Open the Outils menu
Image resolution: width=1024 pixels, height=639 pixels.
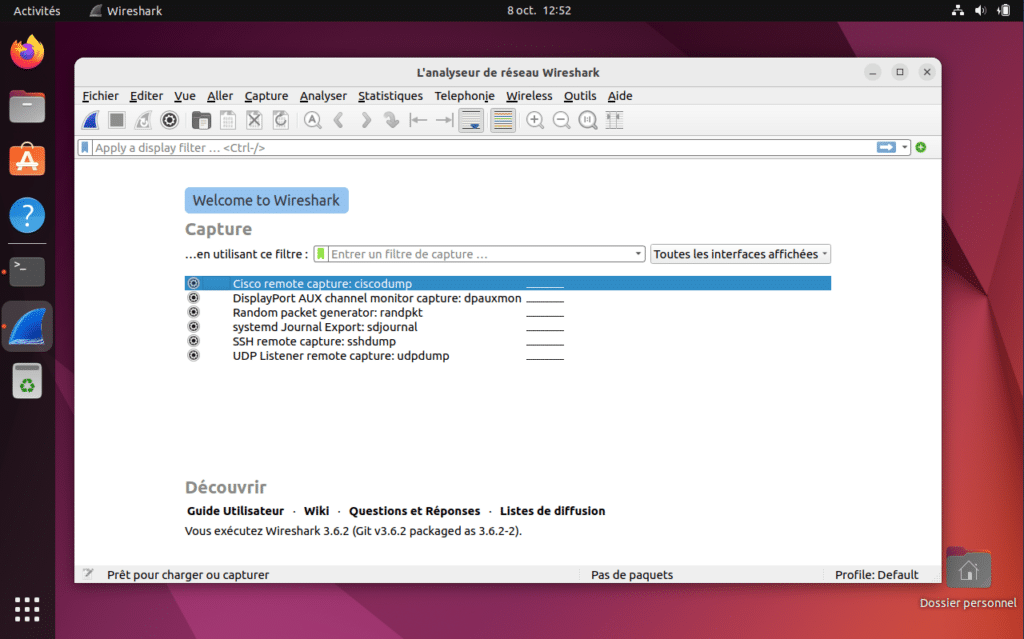(x=580, y=96)
